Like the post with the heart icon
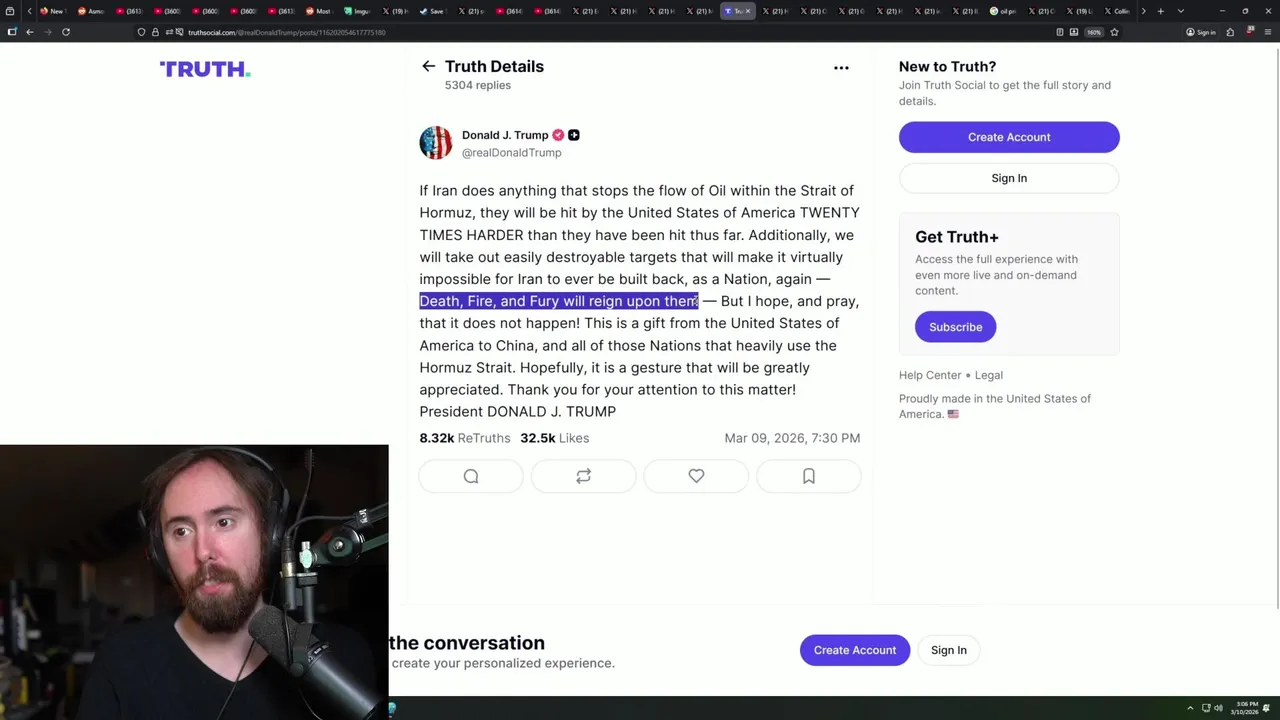 pos(696,477)
